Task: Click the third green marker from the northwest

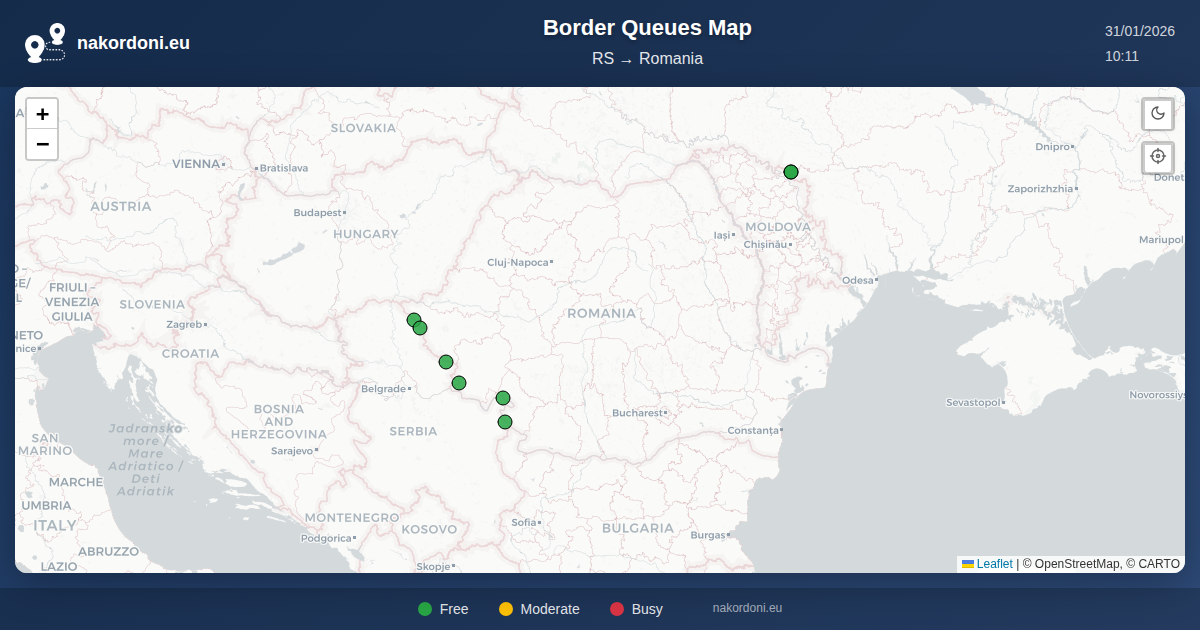Action: [x=446, y=362]
